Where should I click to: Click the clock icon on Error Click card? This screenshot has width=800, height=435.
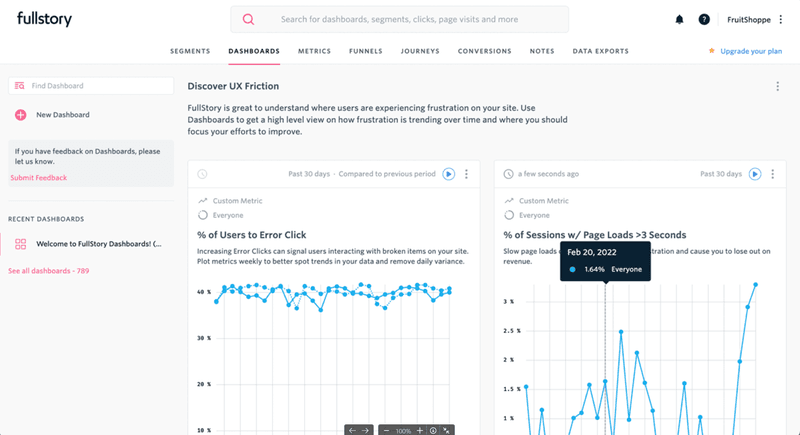[203, 174]
